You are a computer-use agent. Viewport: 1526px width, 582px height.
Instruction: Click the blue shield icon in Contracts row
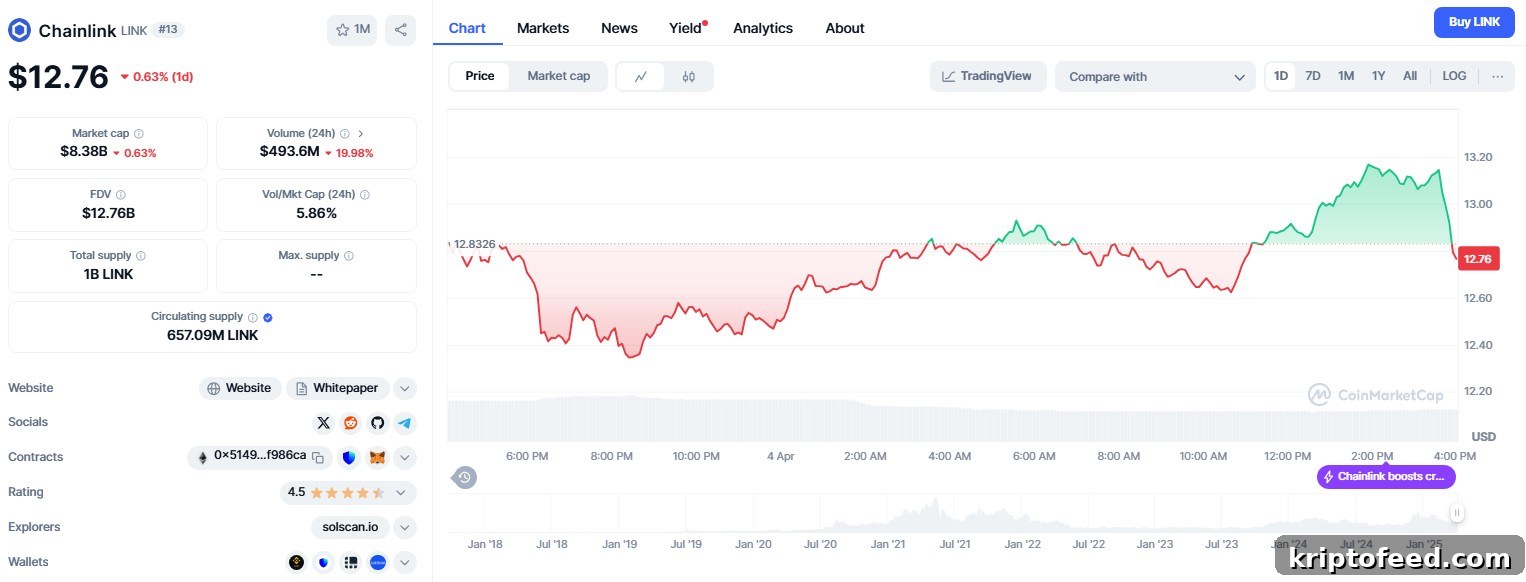point(349,457)
